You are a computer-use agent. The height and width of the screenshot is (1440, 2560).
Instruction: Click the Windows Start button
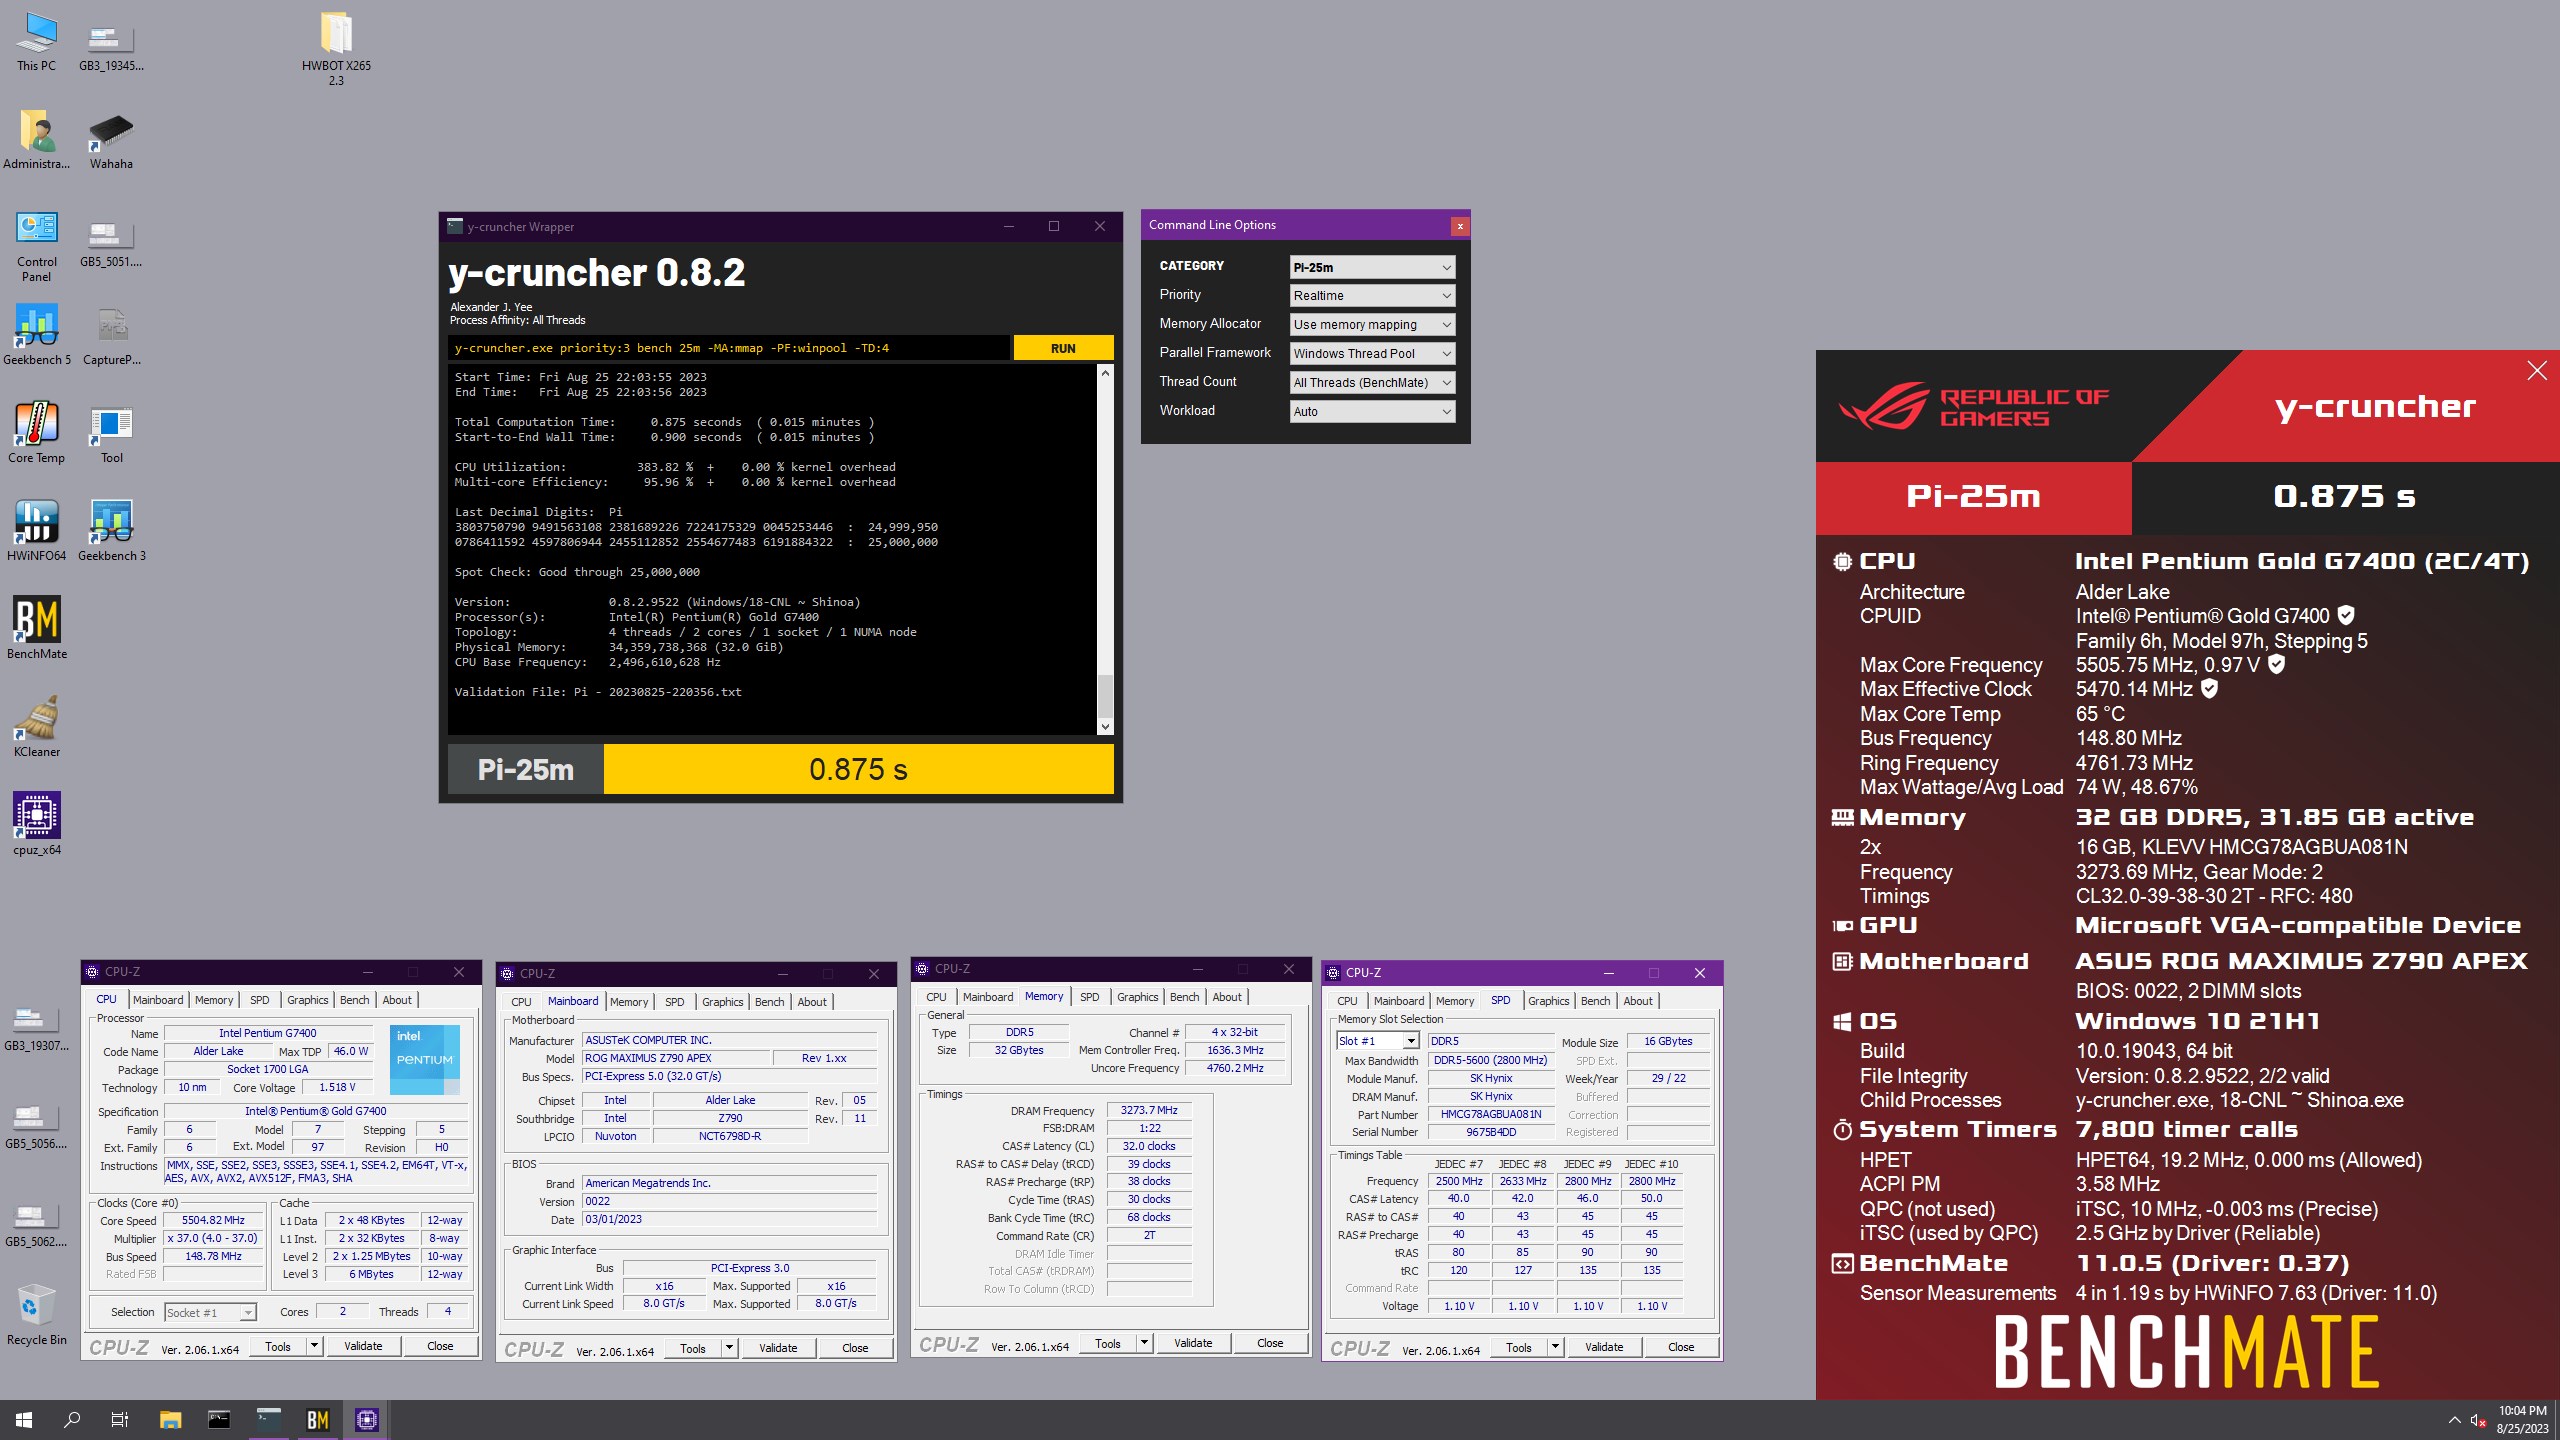(24, 1420)
